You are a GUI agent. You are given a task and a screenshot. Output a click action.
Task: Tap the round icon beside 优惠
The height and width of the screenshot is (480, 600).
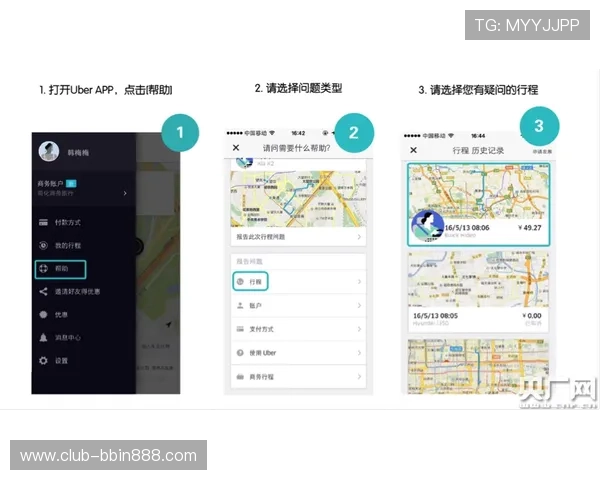click(x=43, y=315)
